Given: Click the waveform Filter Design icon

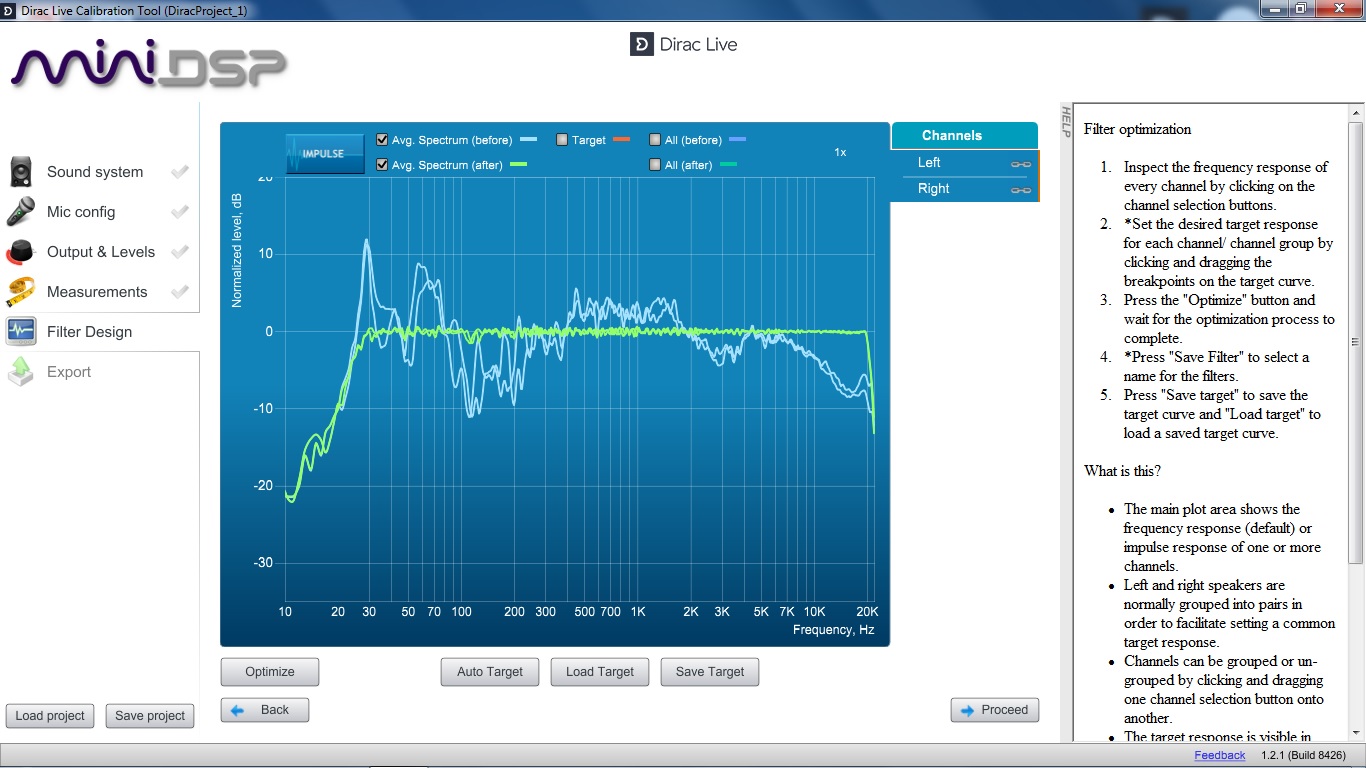Looking at the screenshot, I should (22, 332).
